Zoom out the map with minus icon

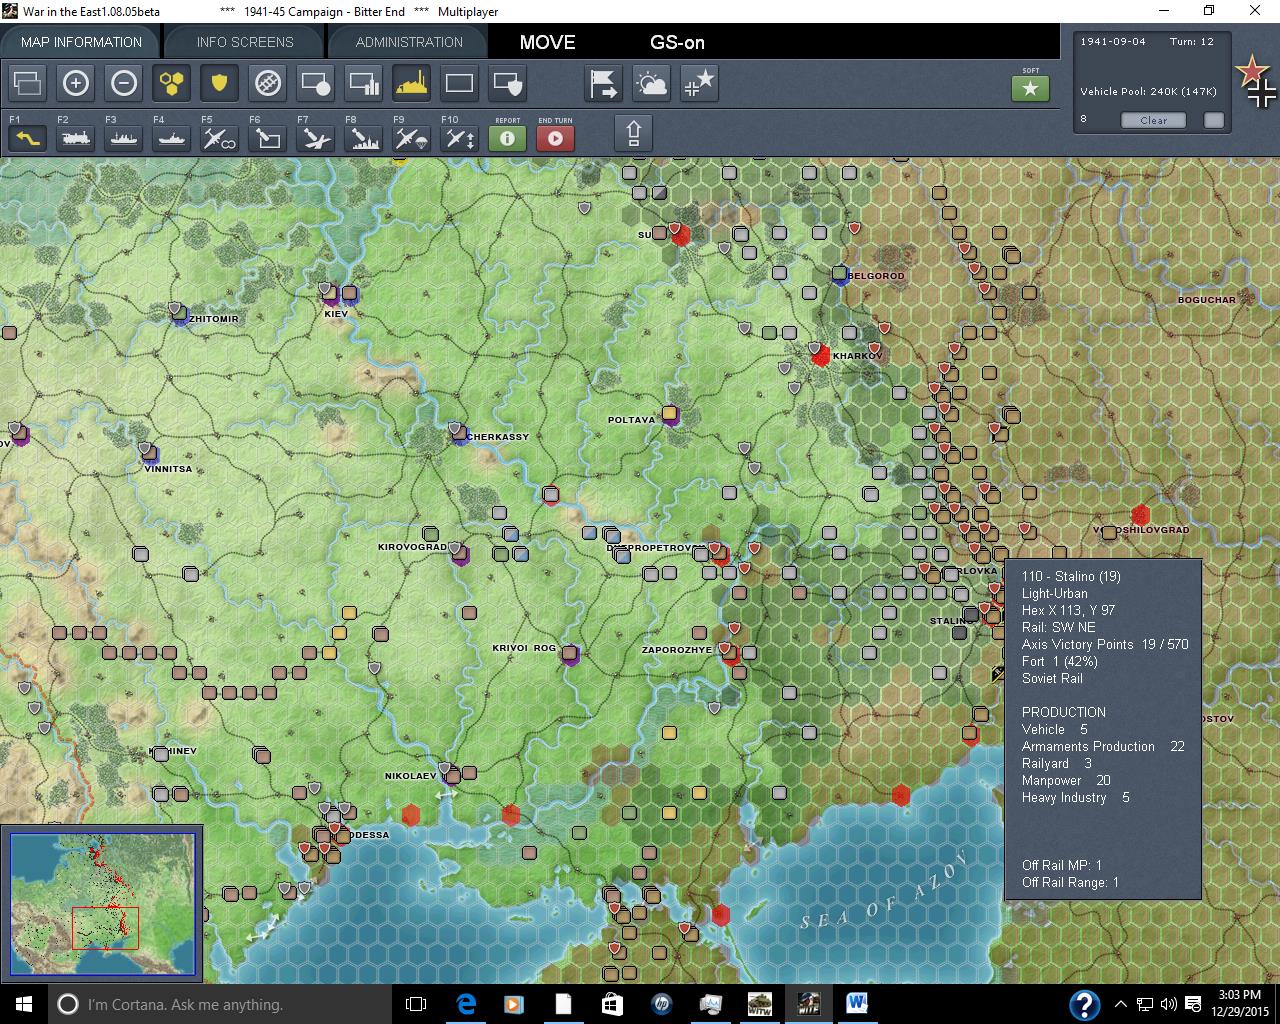124,83
